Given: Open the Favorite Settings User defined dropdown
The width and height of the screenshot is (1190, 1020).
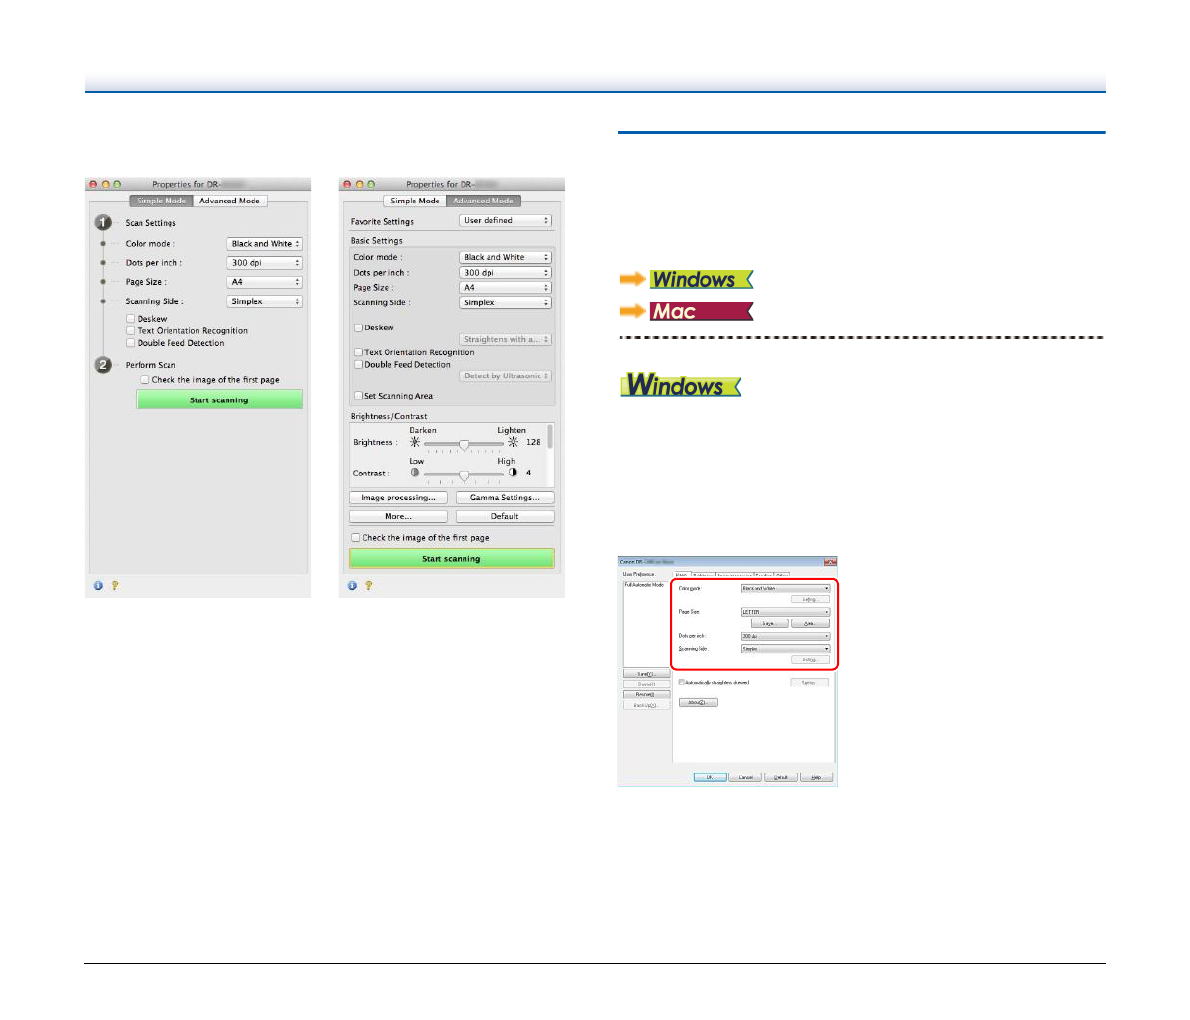Looking at the screenshot, I should point(505,221).
